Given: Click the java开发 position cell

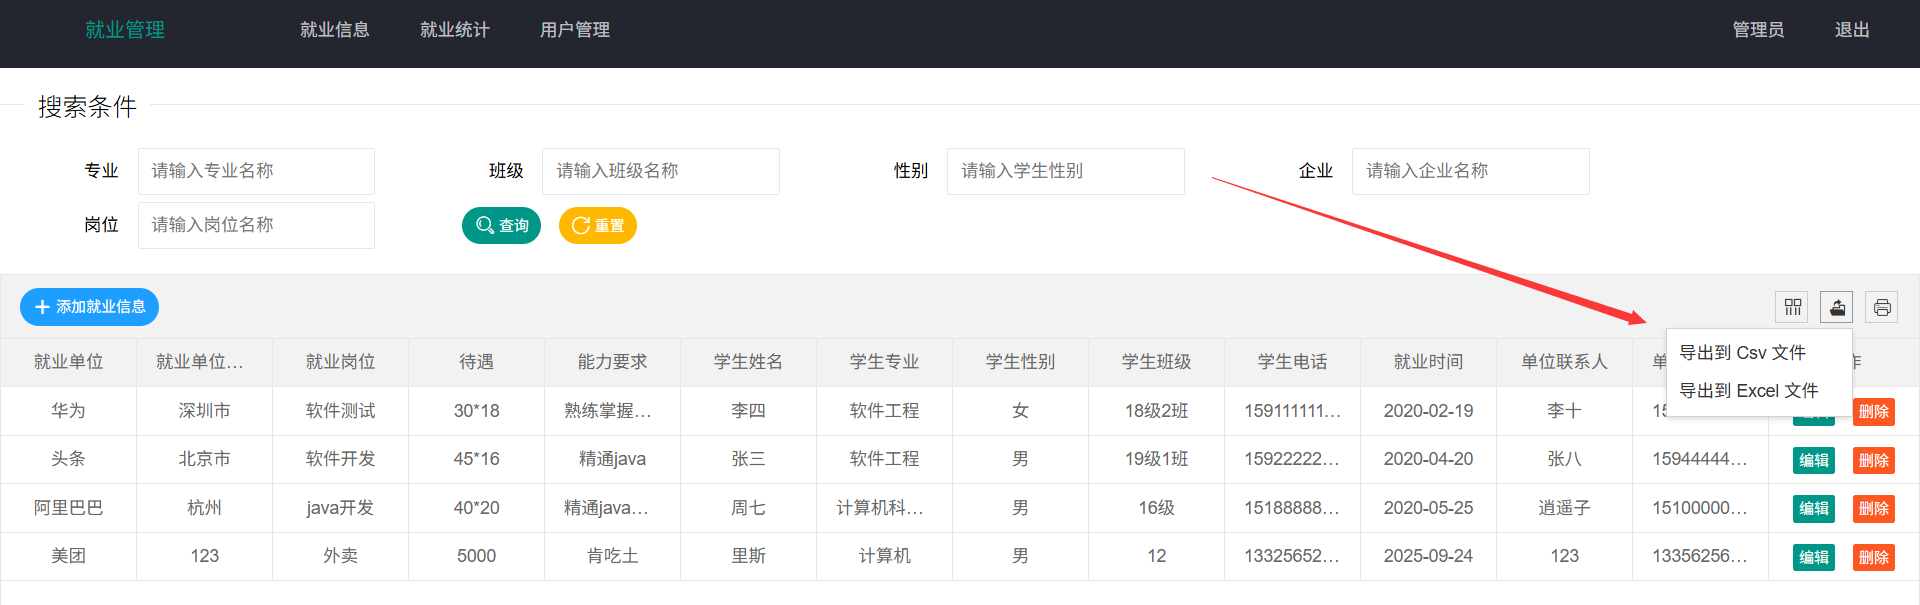Looking at the screenshot, I should tap(341, 508).
